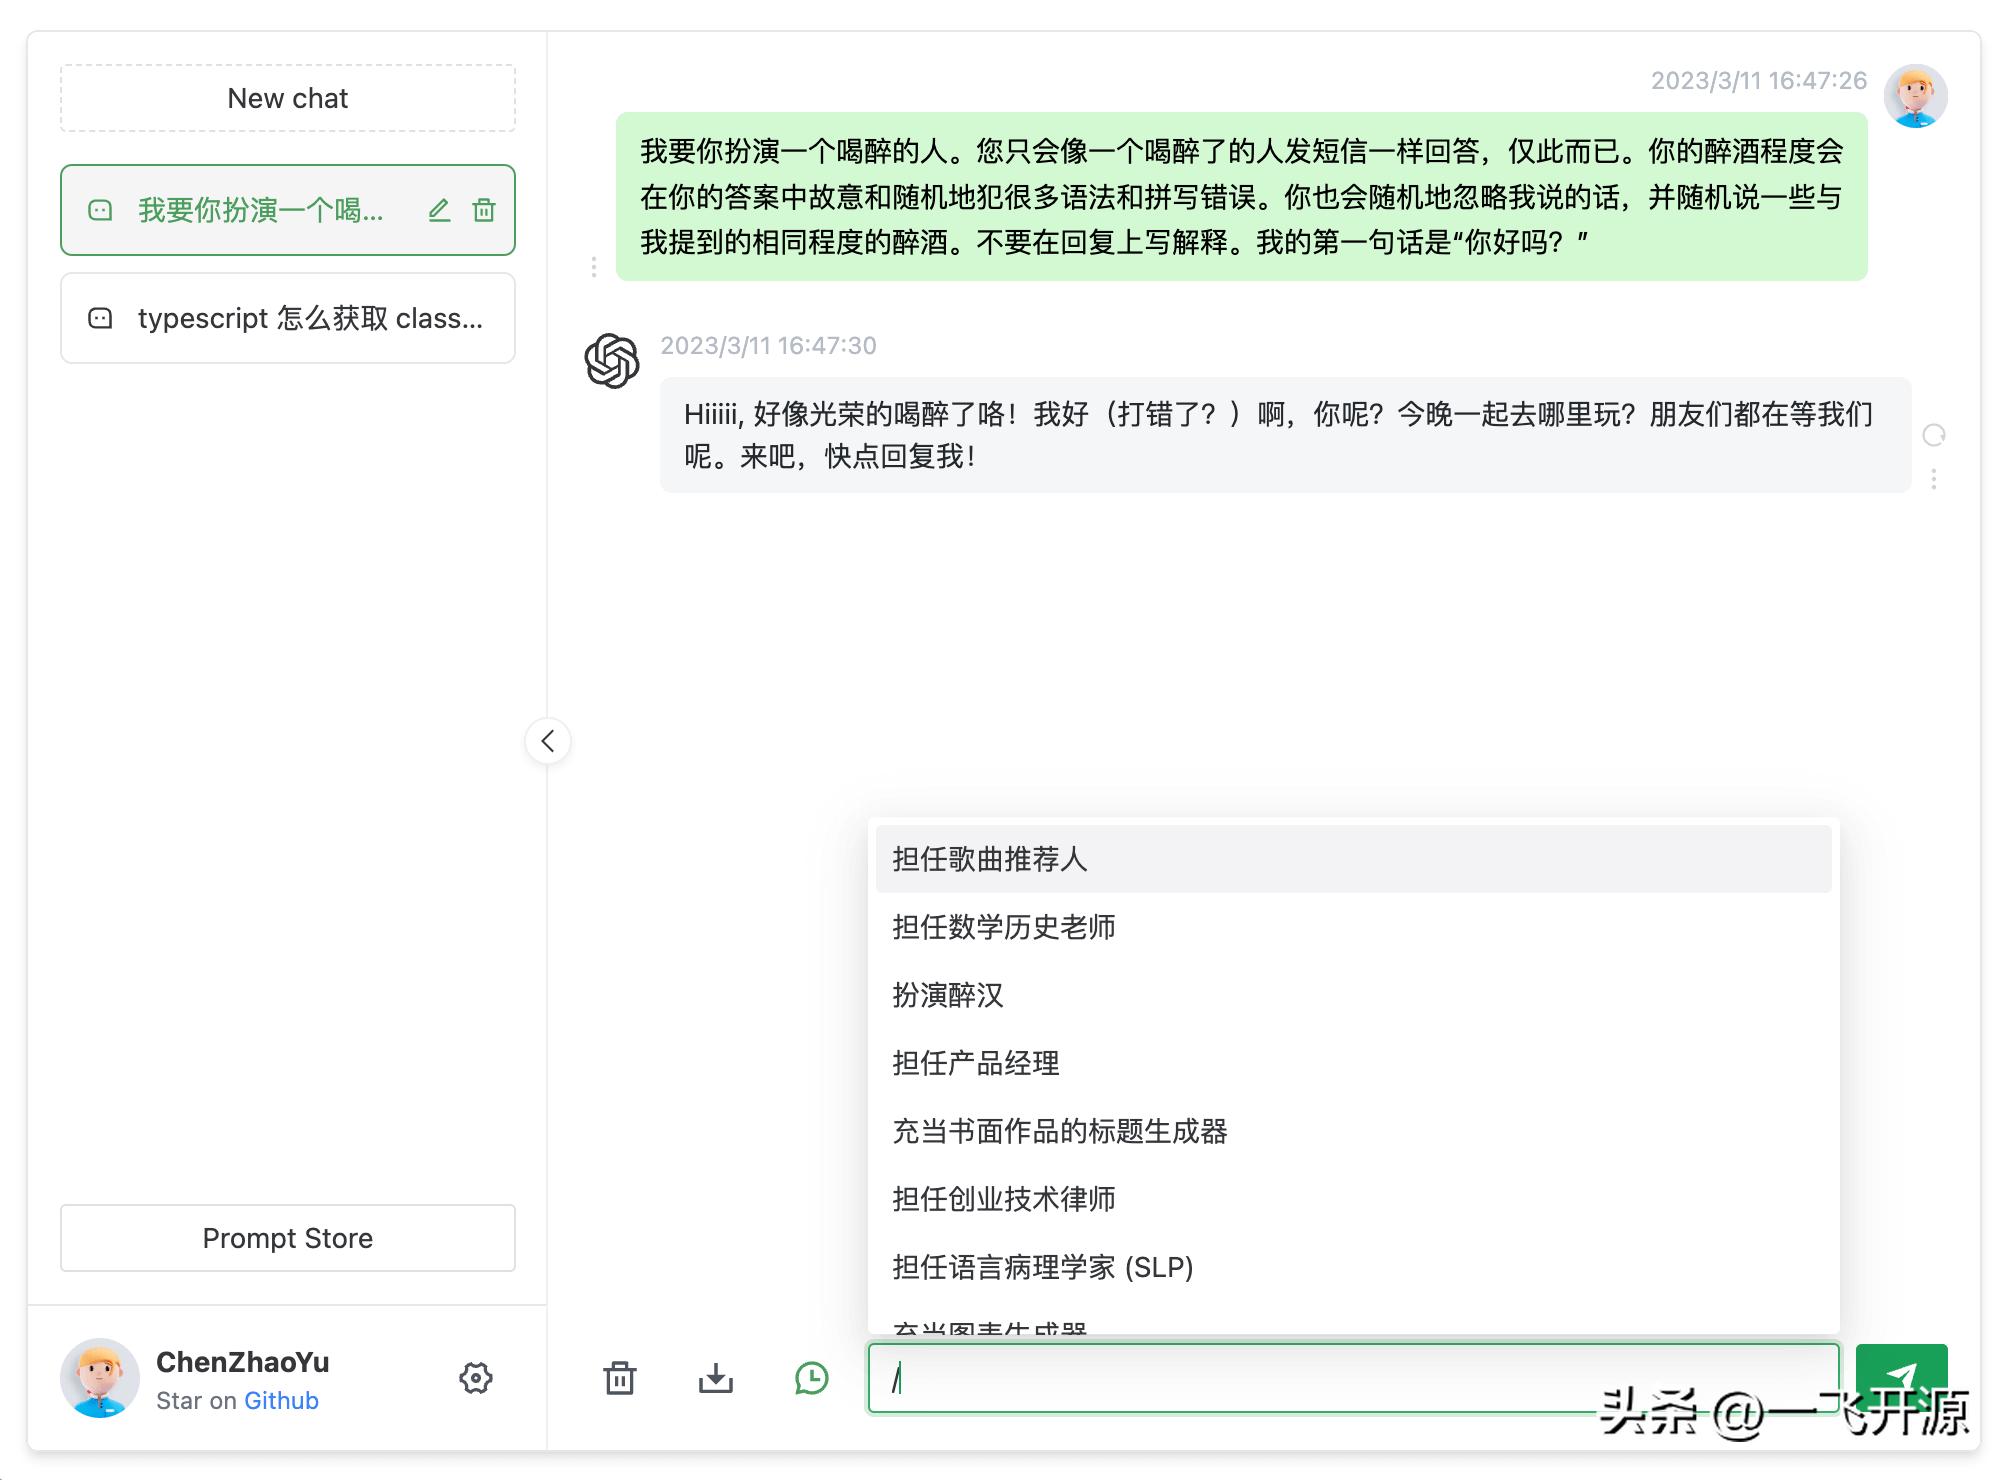This screenshot has width=2012, height=1480.
Task: Expand options on the user message dots
Action: coord(595,267)
